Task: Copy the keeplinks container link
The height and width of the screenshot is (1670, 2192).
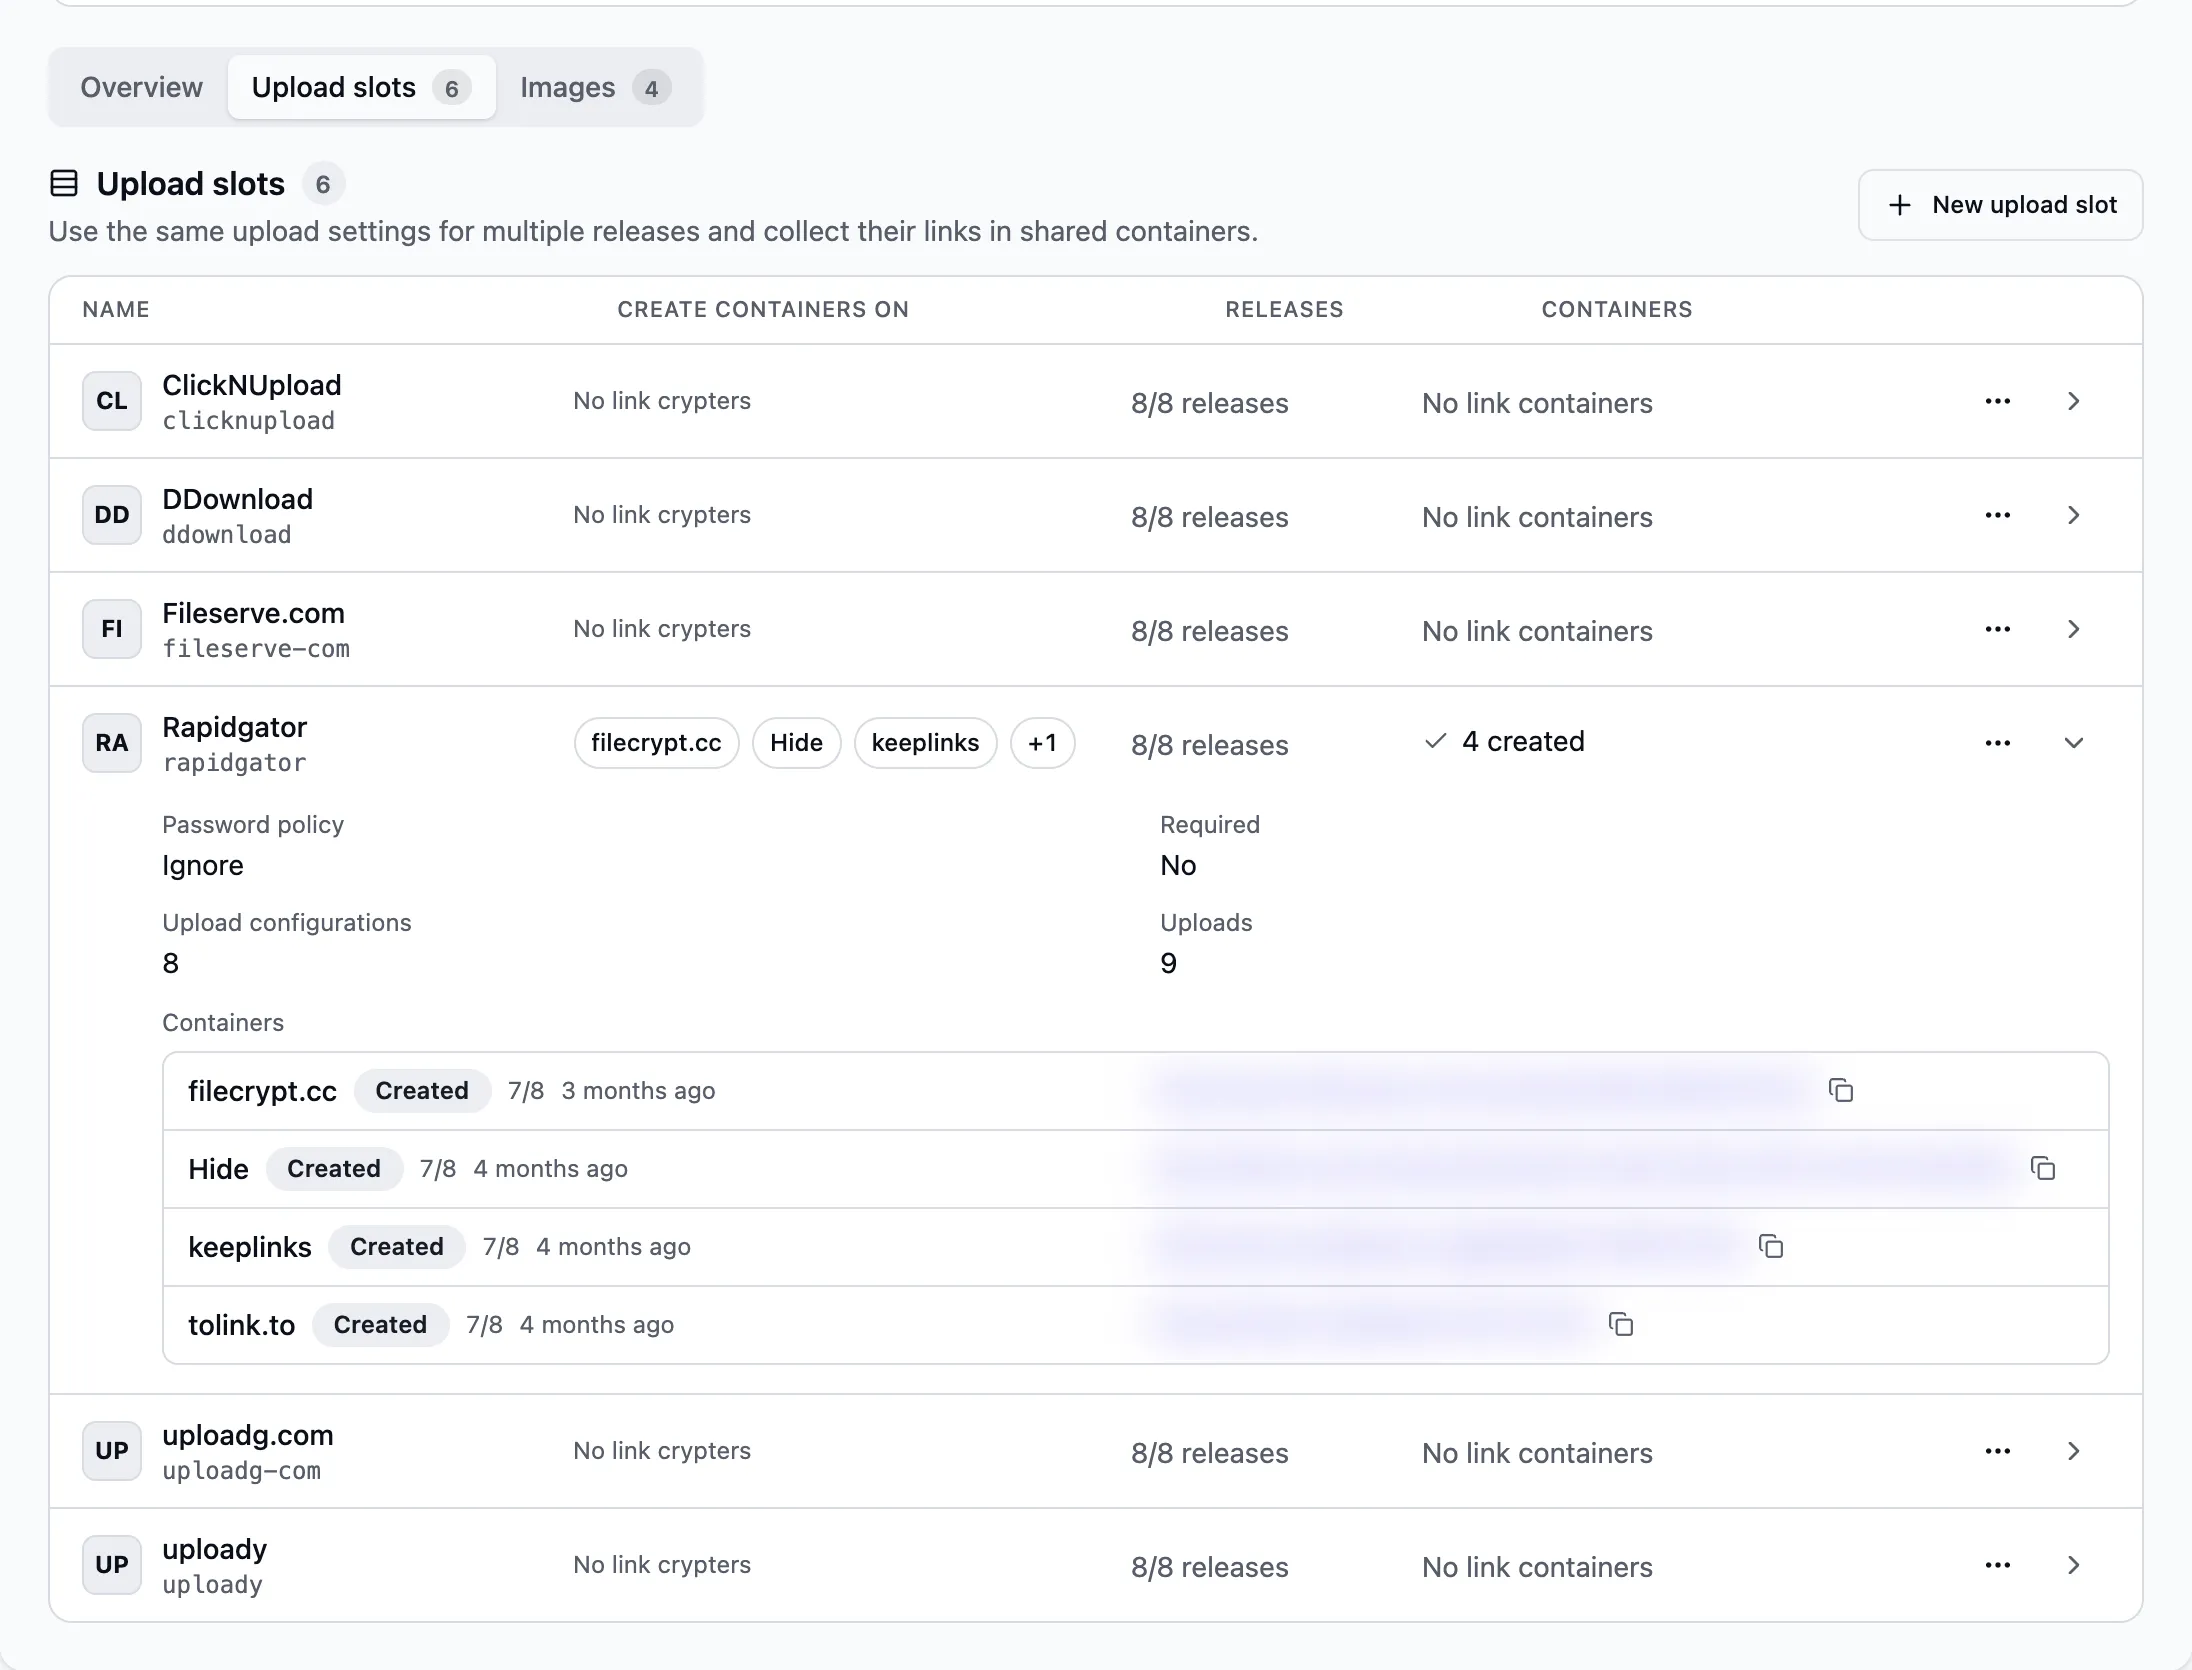Action: (1771, 1246)
